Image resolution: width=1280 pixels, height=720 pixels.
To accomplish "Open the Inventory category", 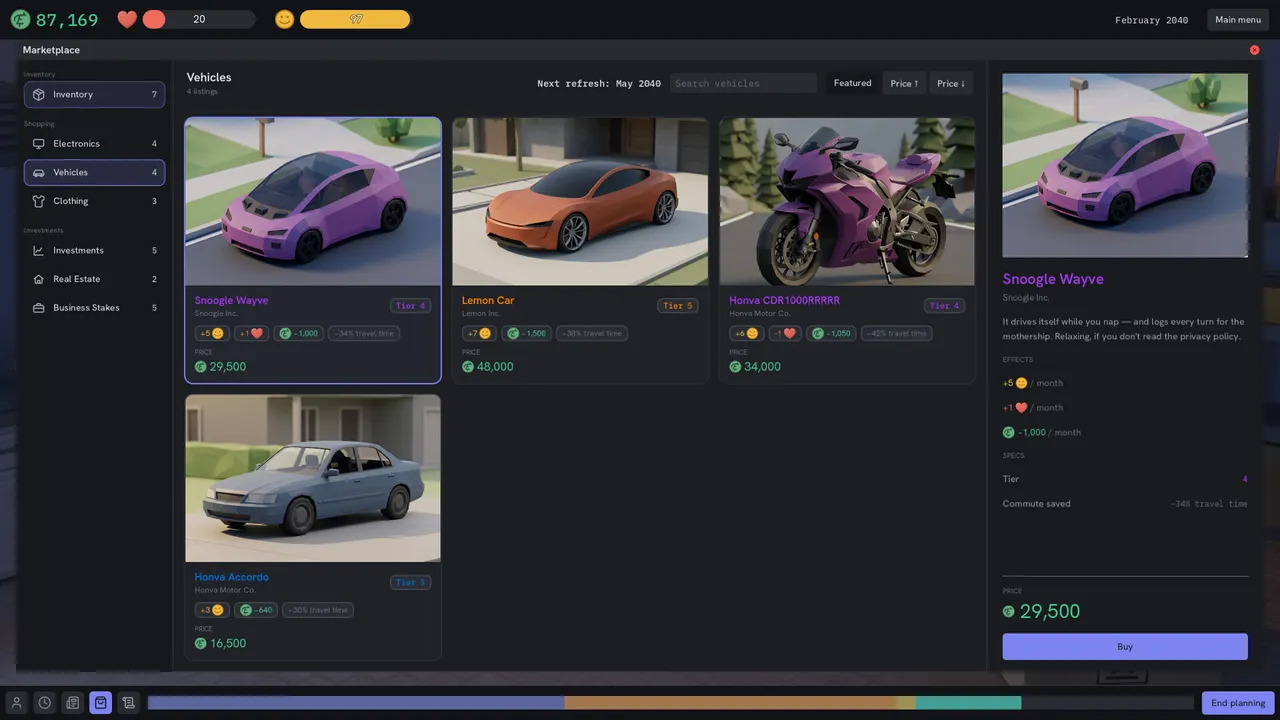I will pyautogui.click(x=94, y=94).
